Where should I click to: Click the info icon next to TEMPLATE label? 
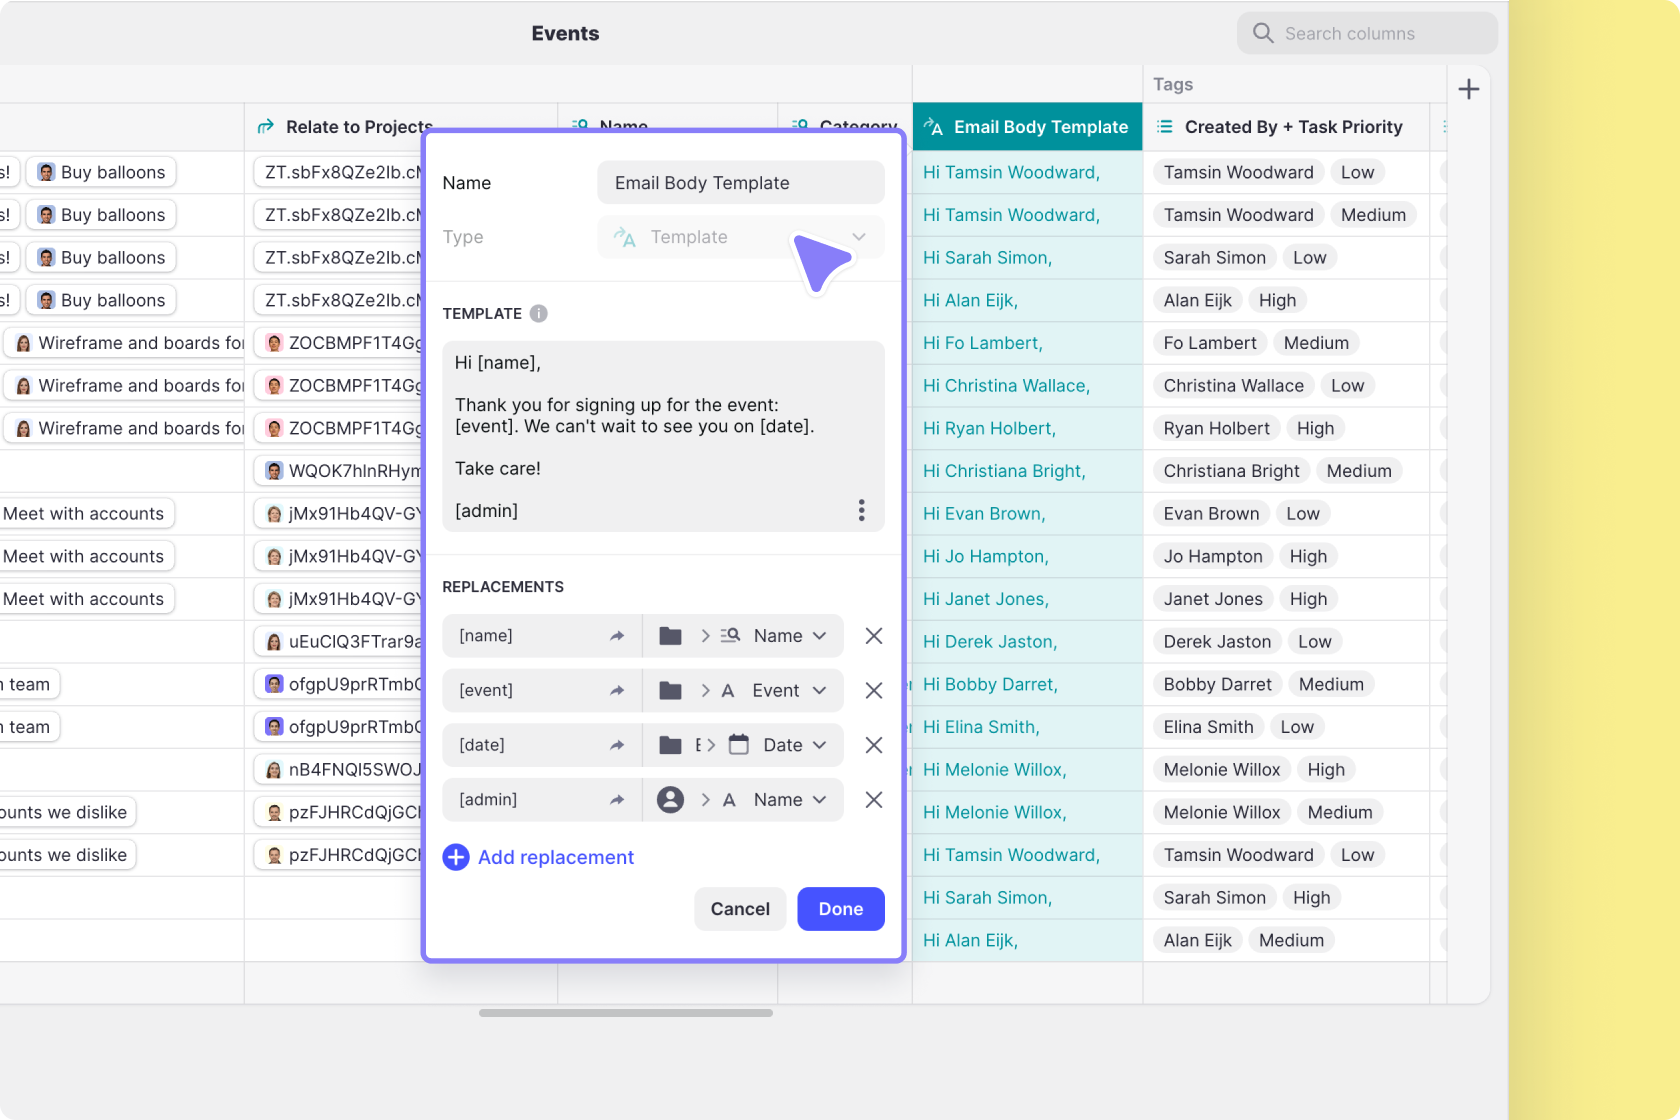pos(538,313)
